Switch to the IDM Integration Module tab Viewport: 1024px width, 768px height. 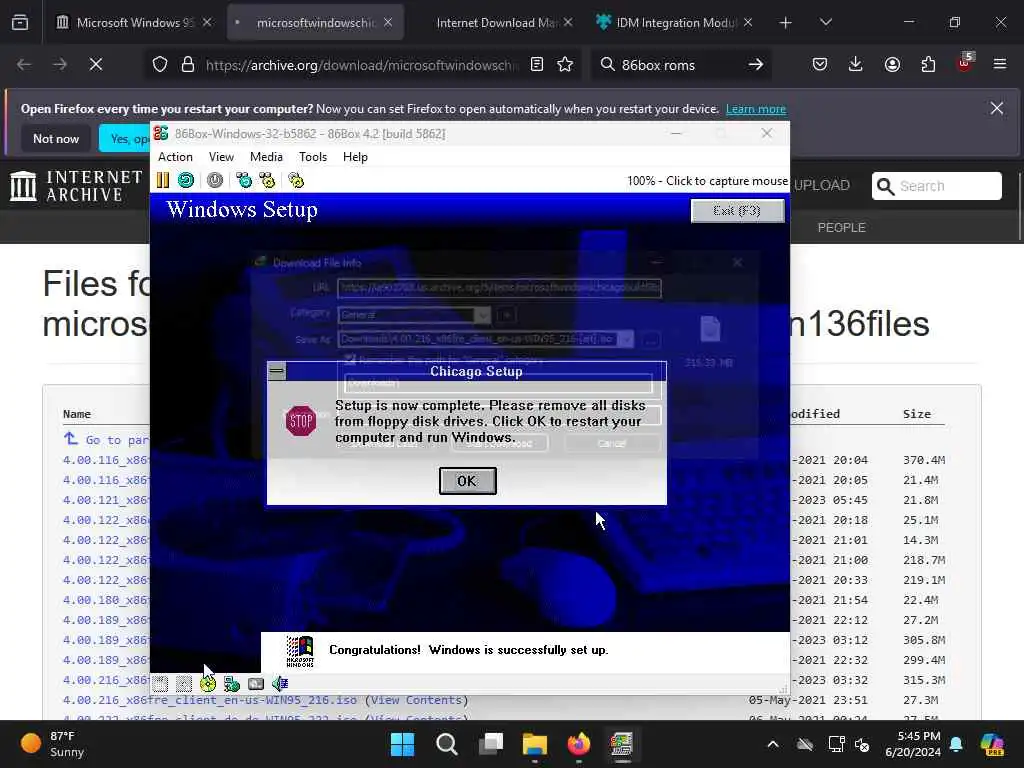673,23
